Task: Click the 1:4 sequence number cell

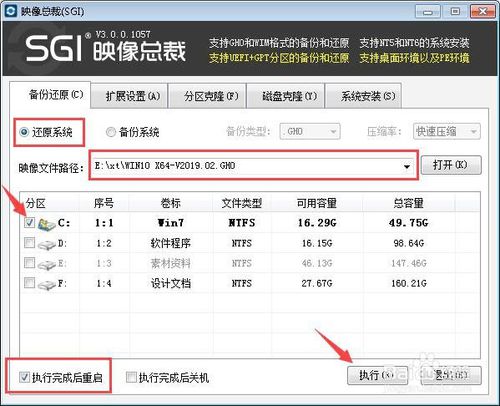Action: [104, 283]
